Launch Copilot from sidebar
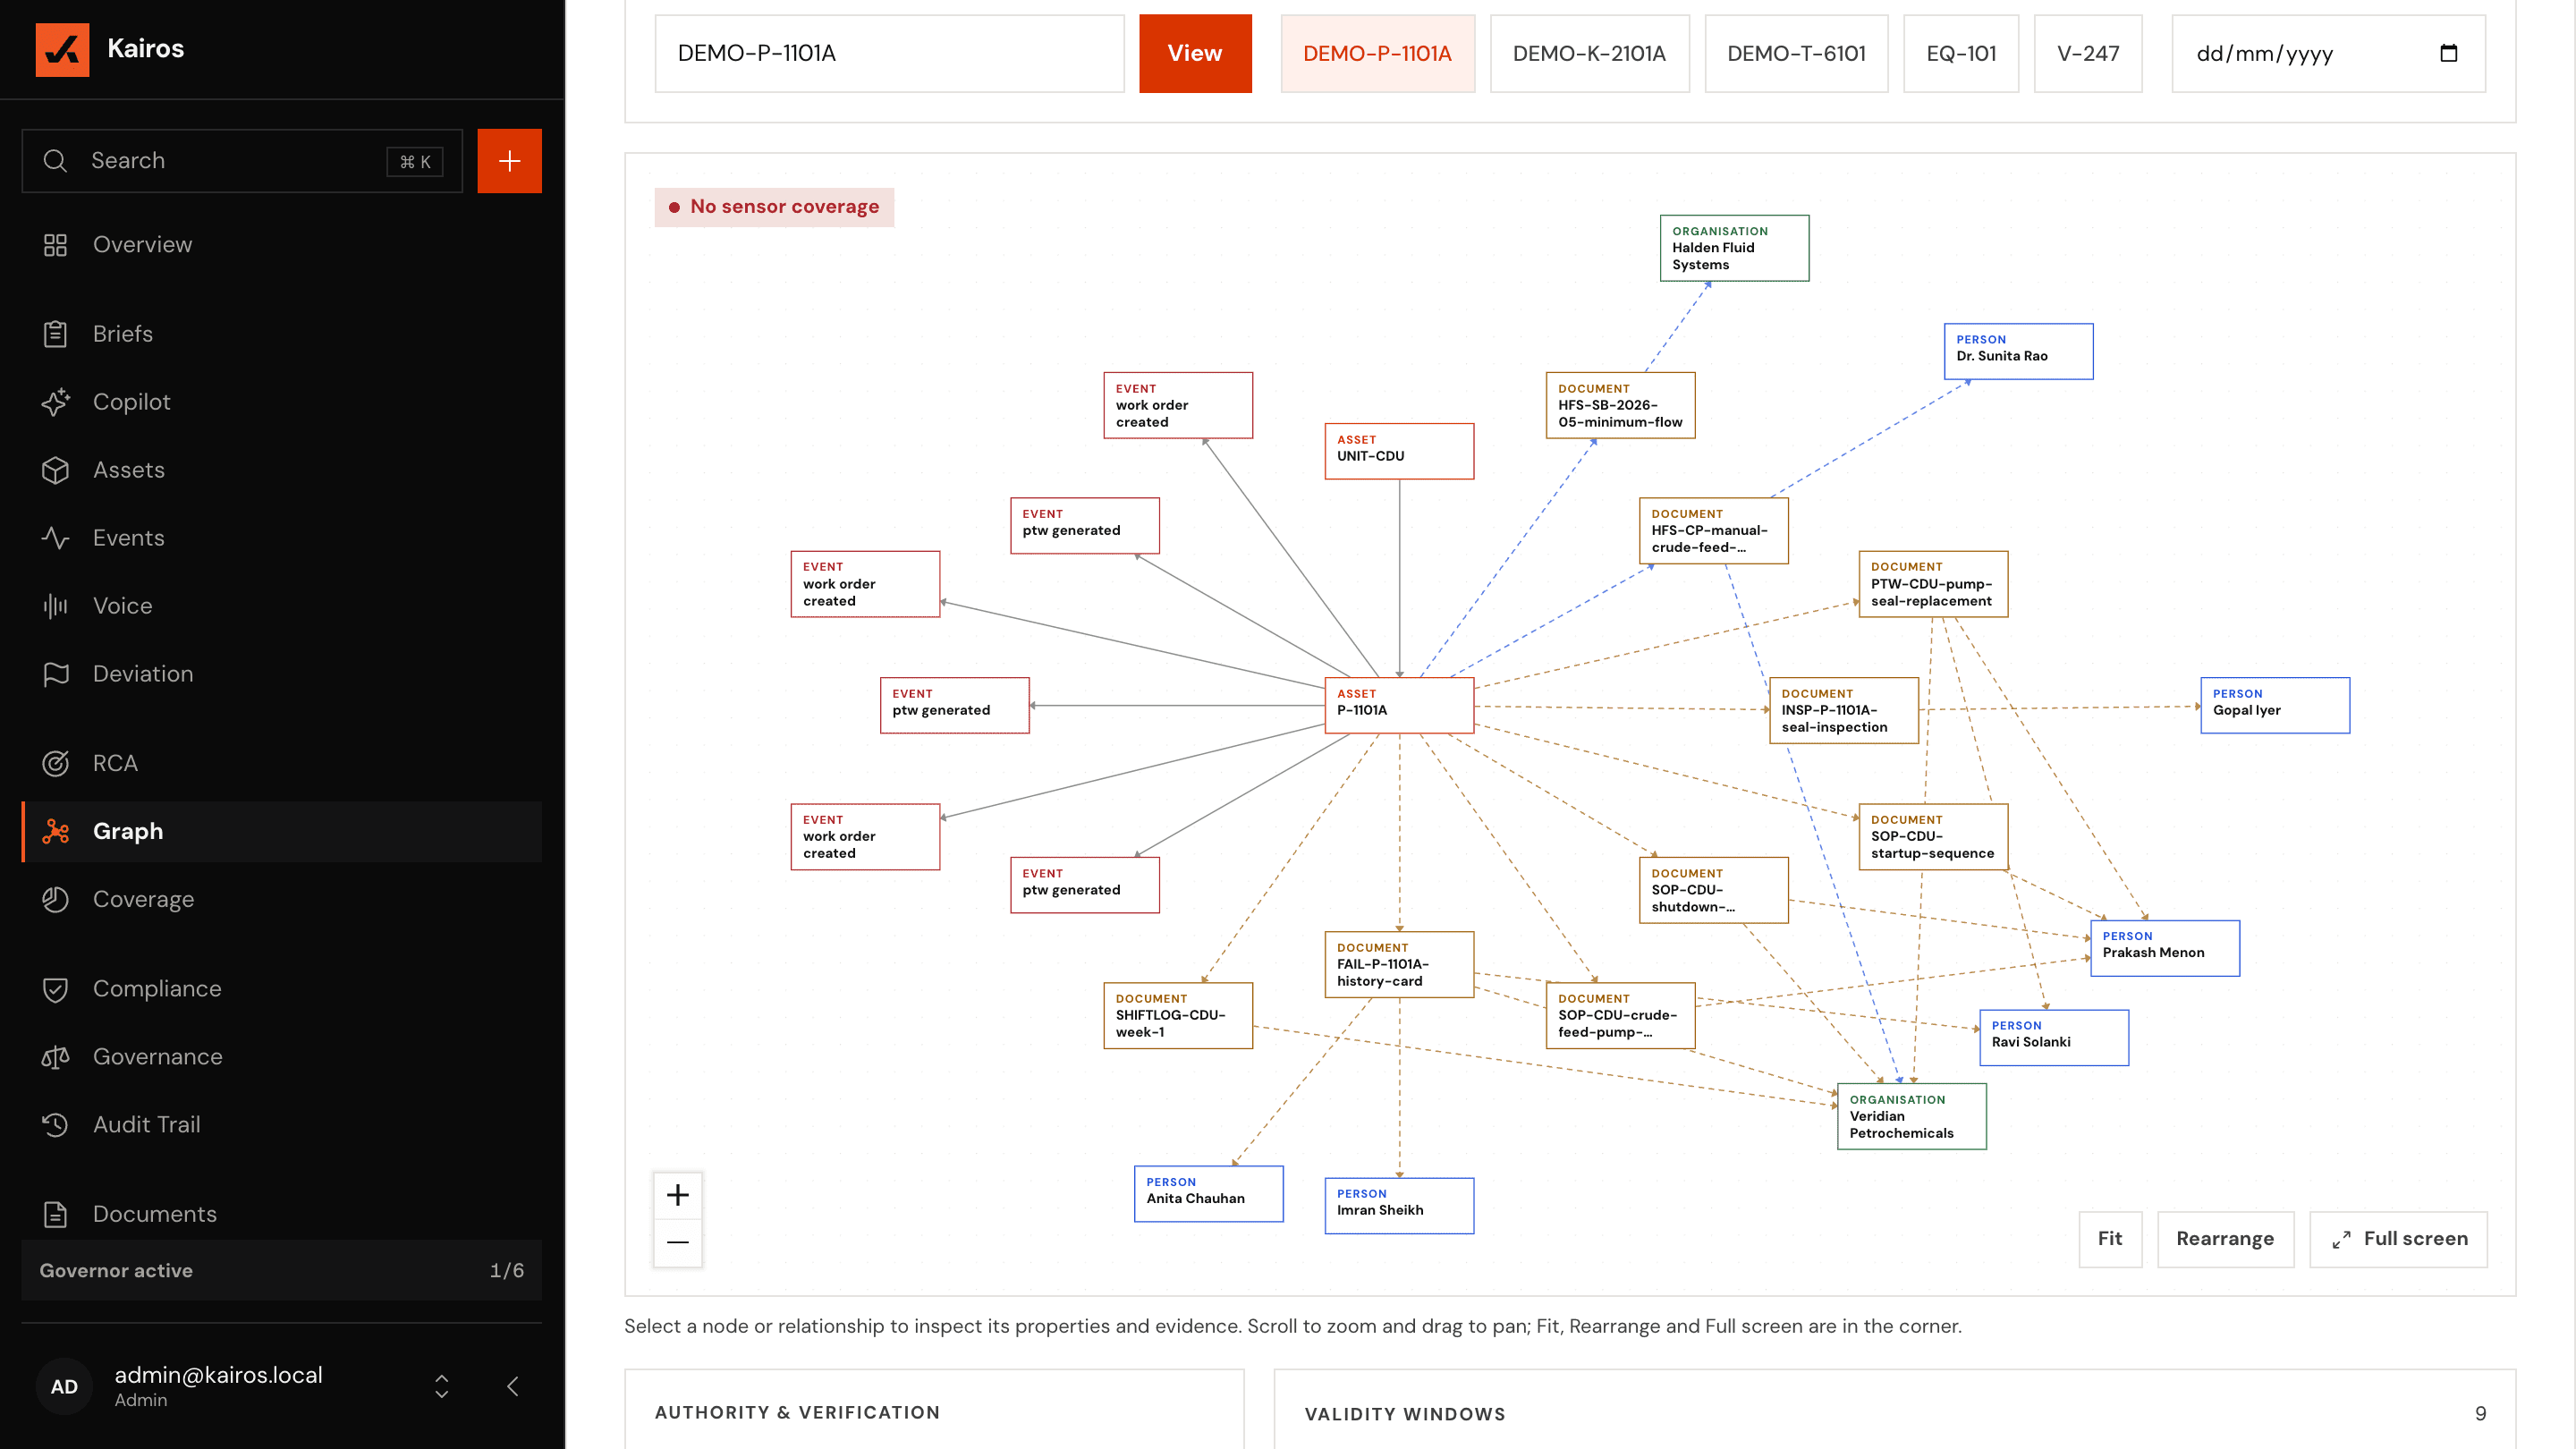The image size is (2576, 1449). [281, 401]
